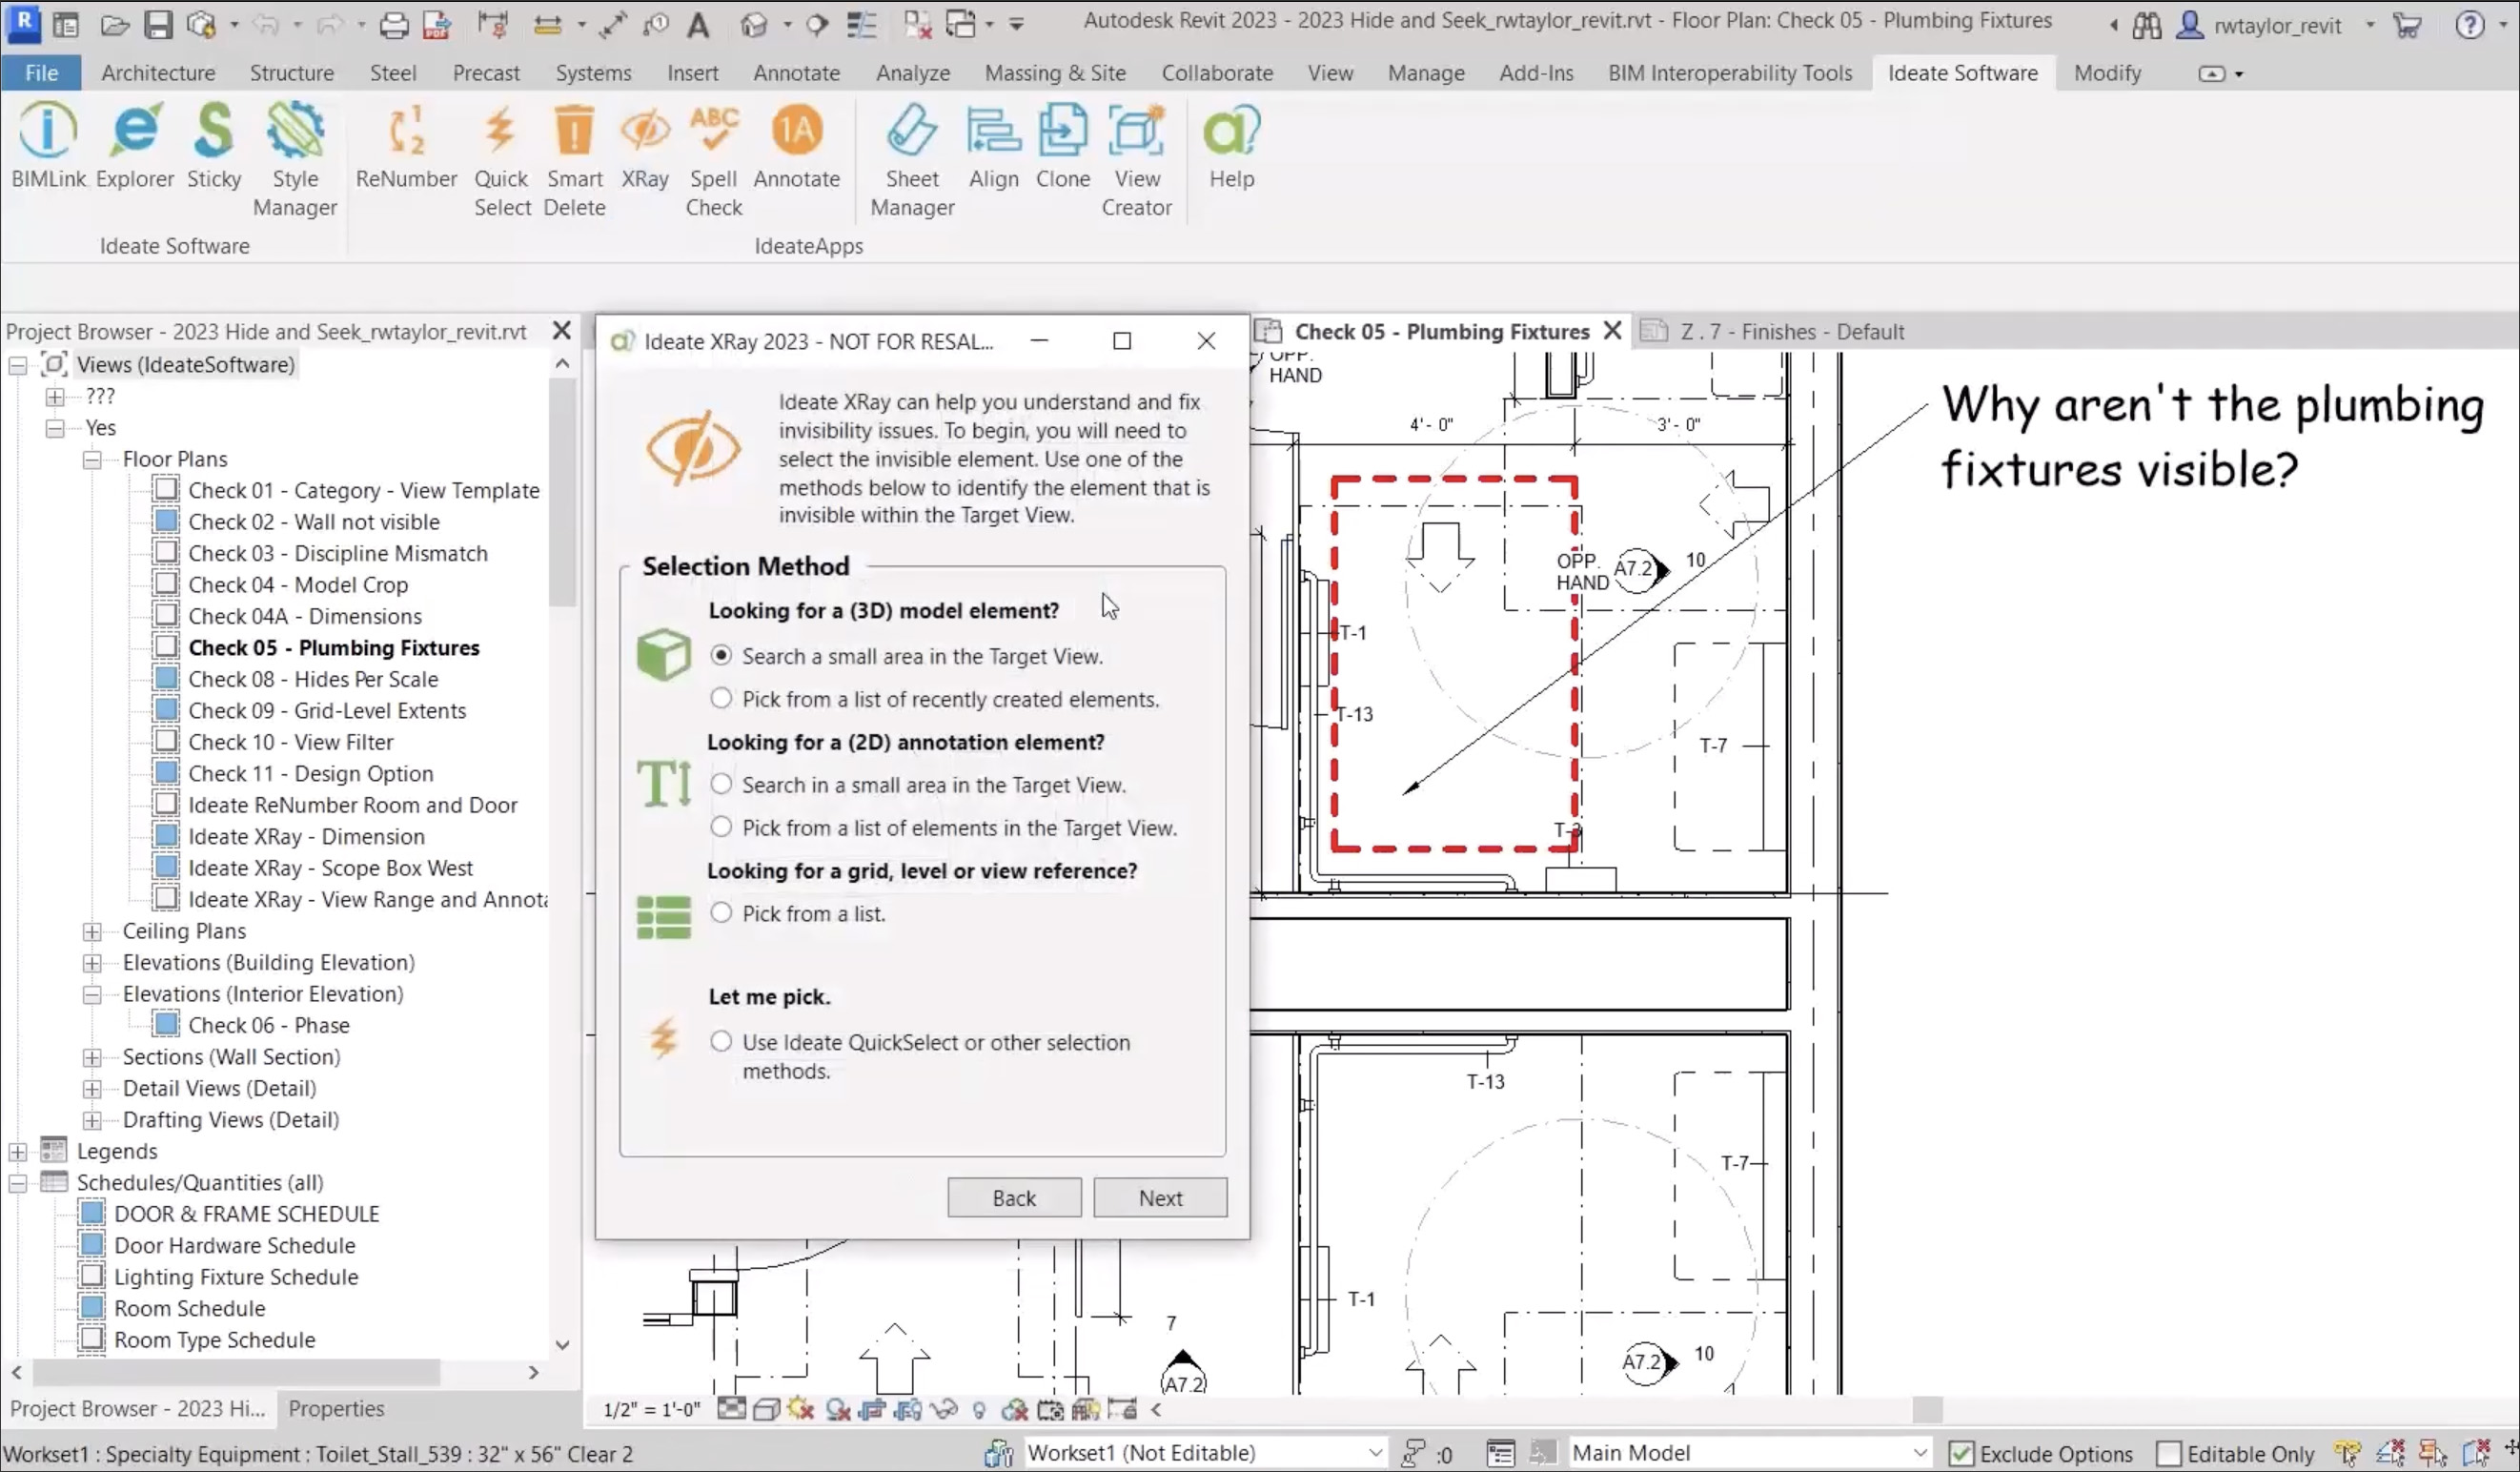Open Ideate Explorer tool
The height and width of the screenshot is (1472, 2520).
pos(135,146)
